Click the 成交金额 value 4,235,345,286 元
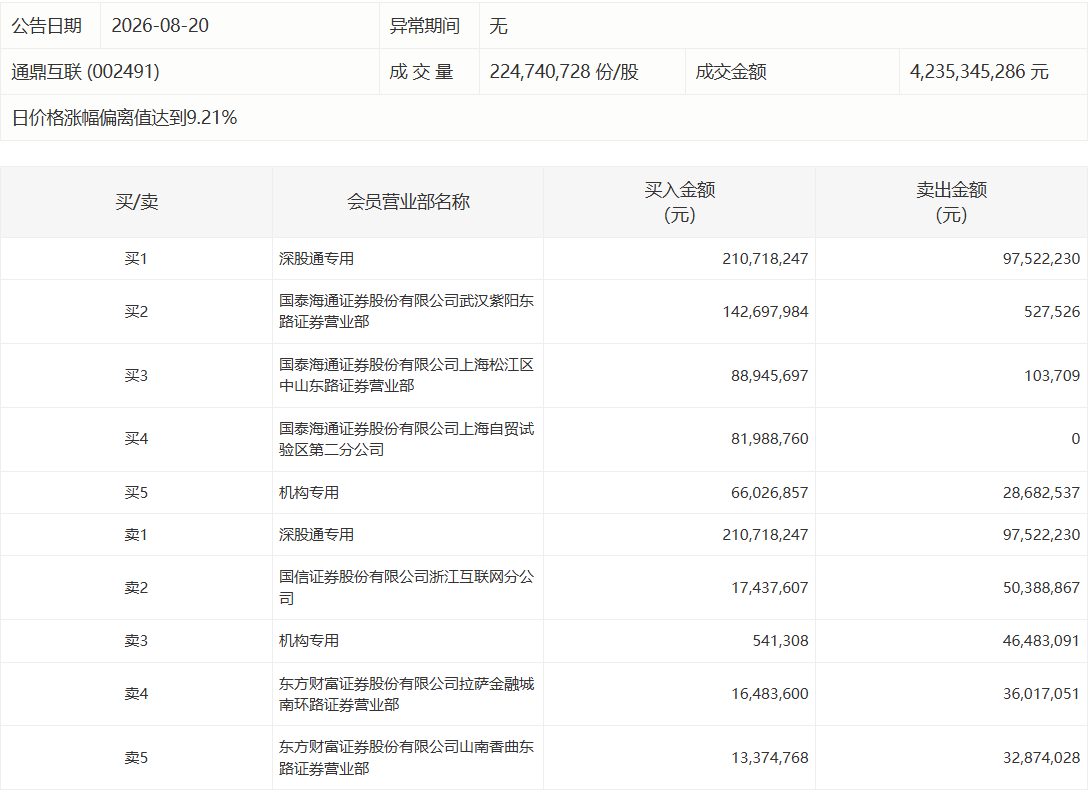Image resolution: width=1090 pixels, height=792 pixels. click(x=979, y=72)
